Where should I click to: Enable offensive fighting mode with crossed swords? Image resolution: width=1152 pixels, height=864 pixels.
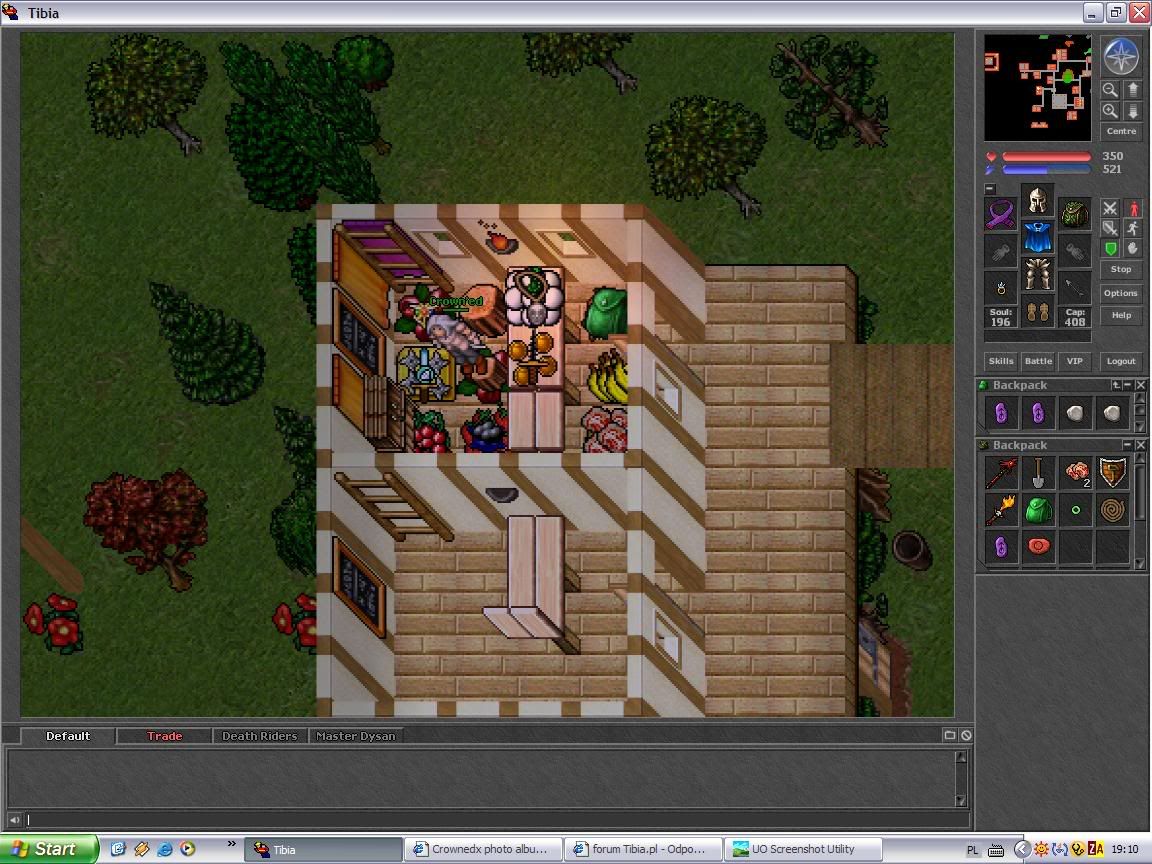1110,209
